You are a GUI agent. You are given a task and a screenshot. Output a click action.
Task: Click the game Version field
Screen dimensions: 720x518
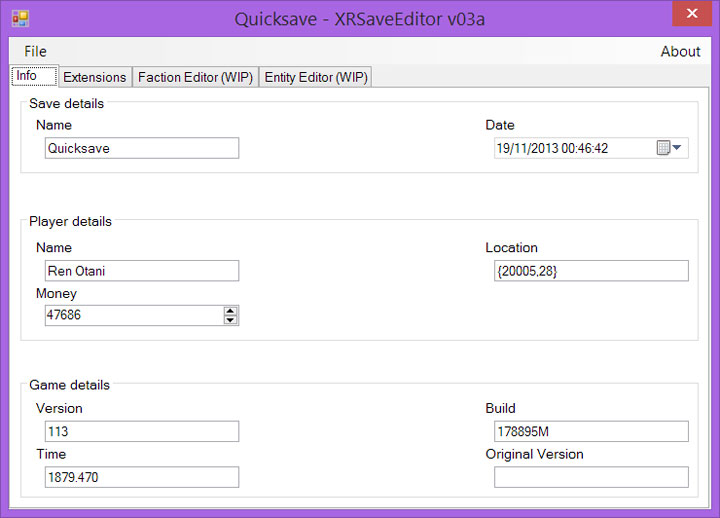click(x=141, y=431)
